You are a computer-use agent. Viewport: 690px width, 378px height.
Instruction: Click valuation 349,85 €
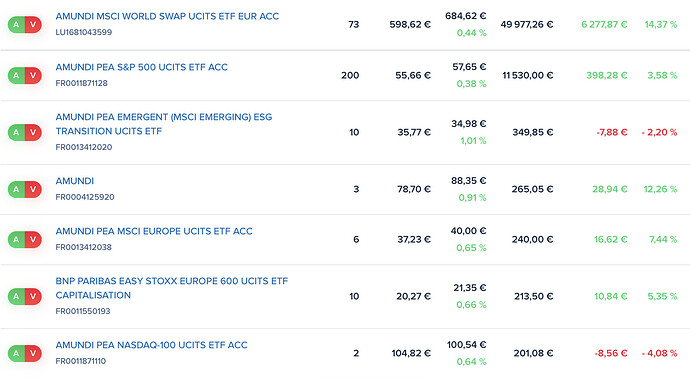532,132
